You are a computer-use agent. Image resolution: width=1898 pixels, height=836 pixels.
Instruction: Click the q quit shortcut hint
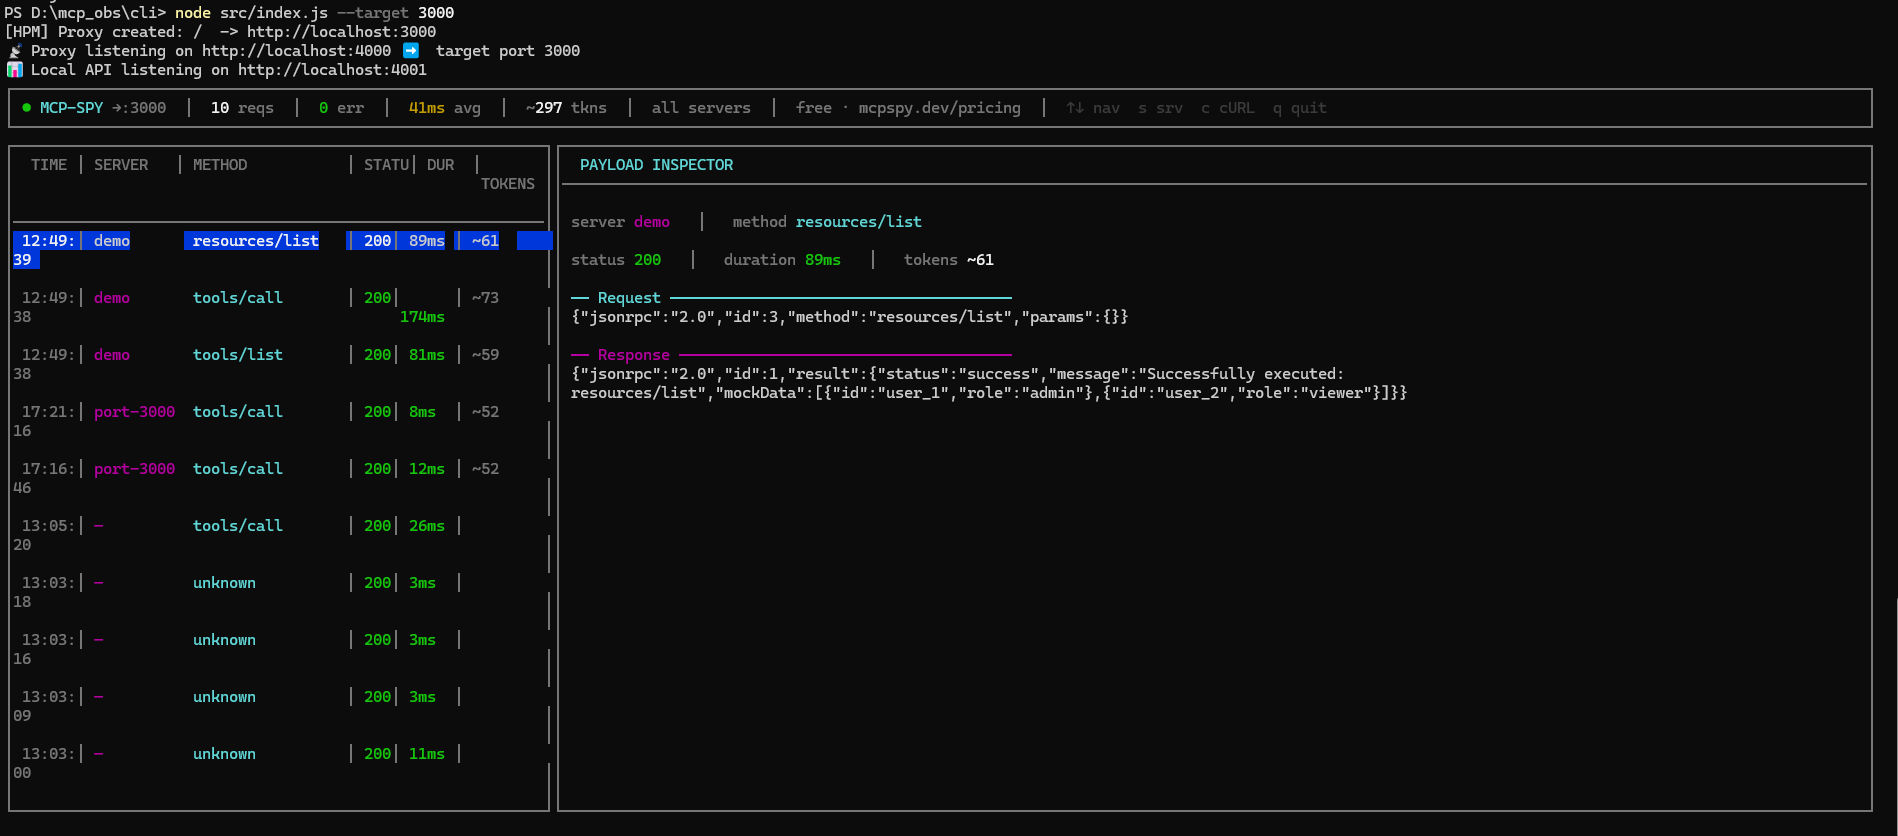[x=1299, y=108]
